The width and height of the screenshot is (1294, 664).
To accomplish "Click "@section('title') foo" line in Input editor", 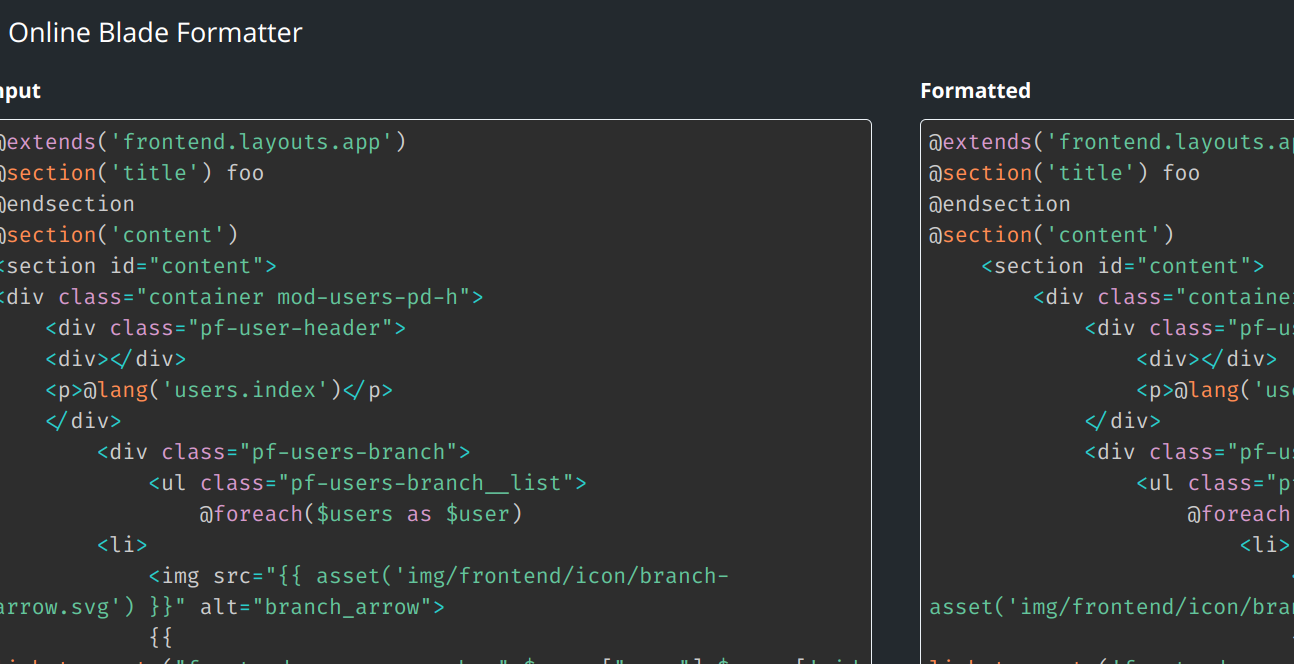I will [x=132, y=173].
